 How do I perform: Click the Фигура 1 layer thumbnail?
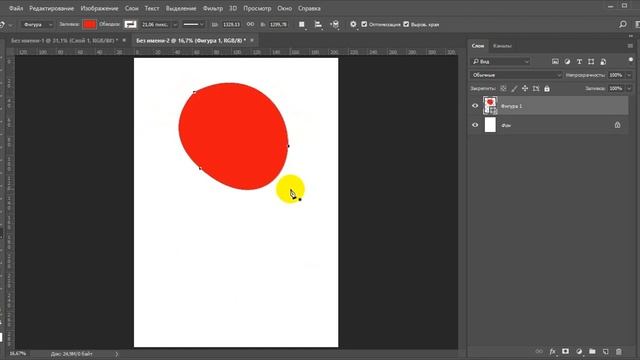490,105
